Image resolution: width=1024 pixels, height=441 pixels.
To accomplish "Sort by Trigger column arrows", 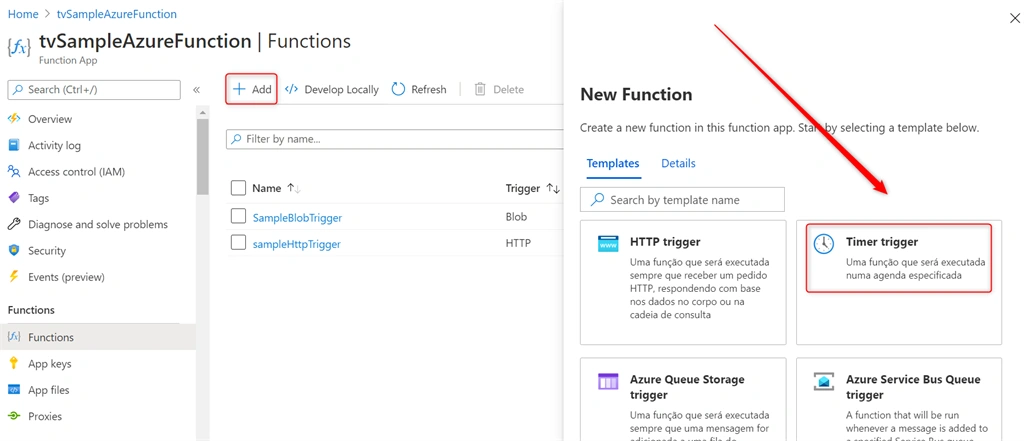I will pyautogui.click(x=553, y=188).
